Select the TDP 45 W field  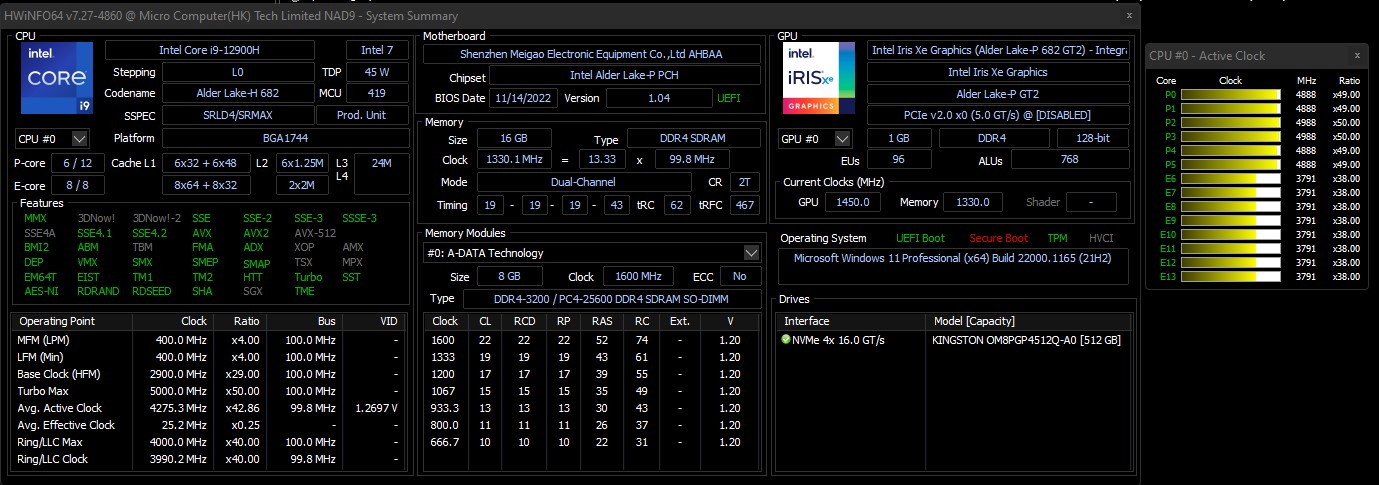[377, 72]
